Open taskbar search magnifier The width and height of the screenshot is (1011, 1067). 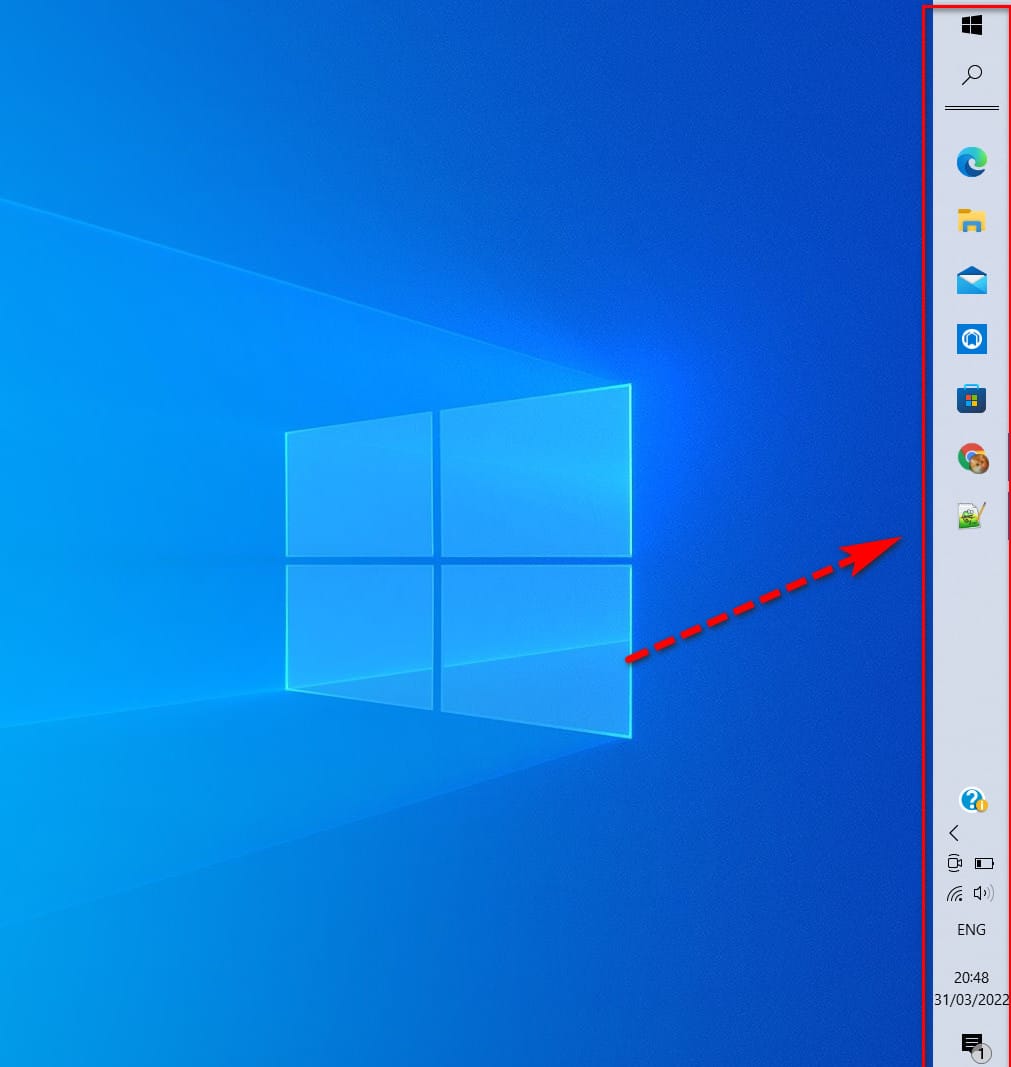tap(972, 74)
